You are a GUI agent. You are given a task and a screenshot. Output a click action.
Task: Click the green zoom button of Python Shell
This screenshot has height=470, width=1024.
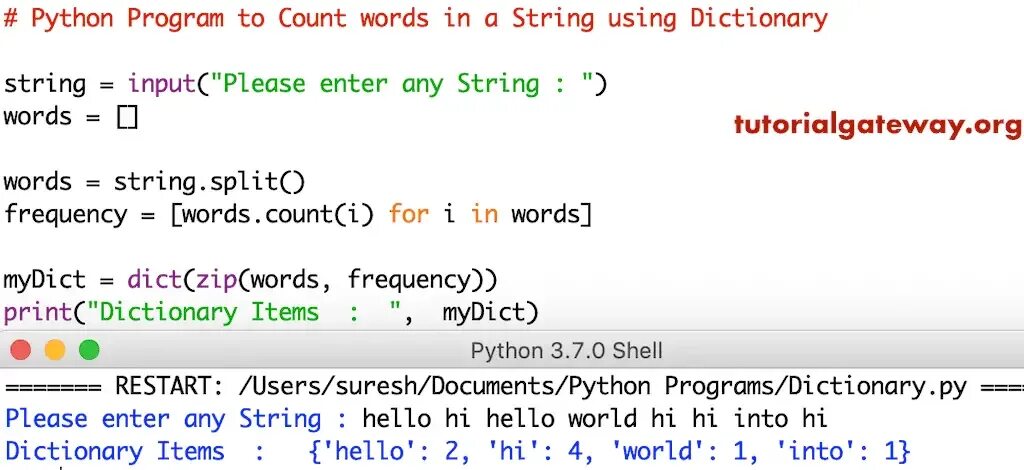coord(89,350)
